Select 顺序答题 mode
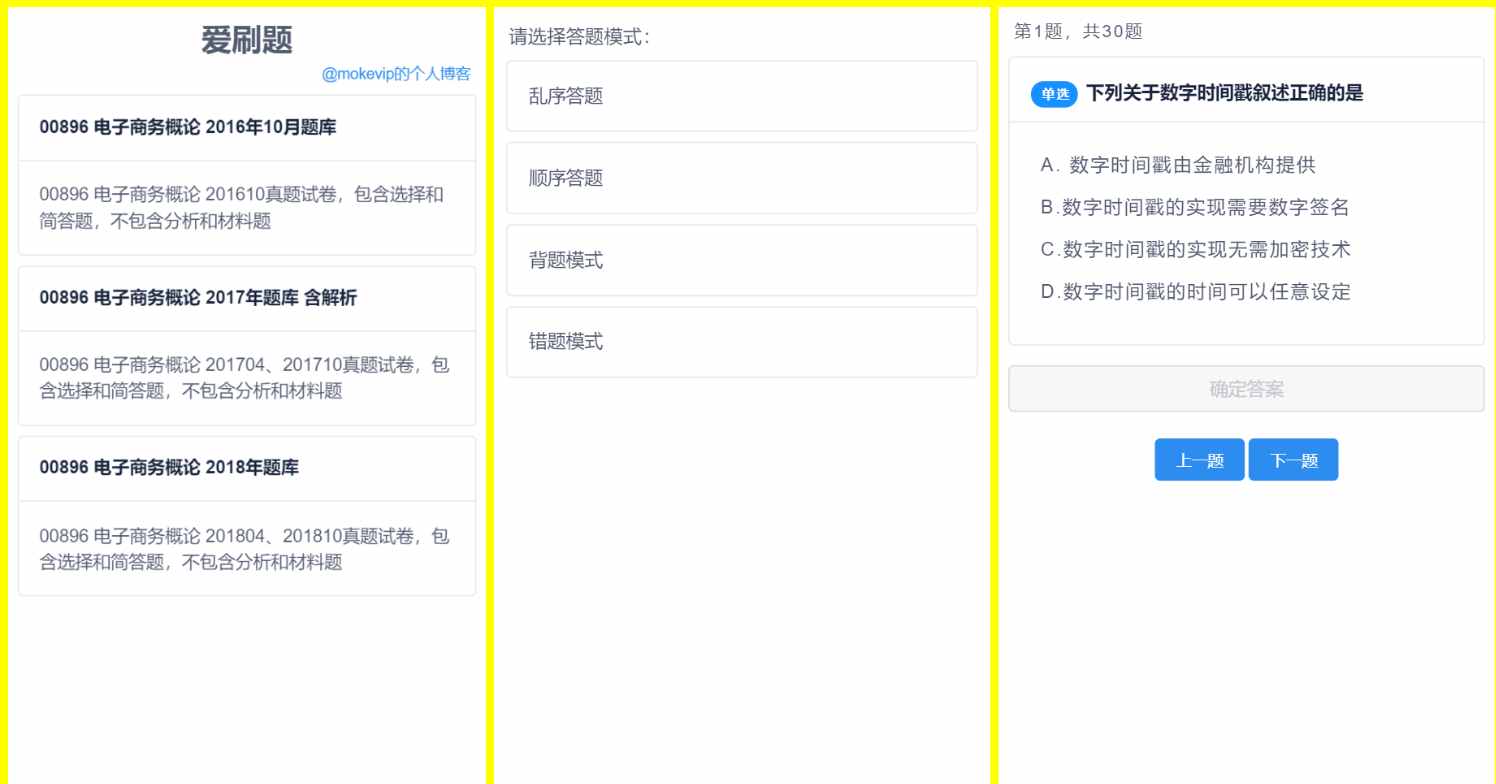 coord(741,178)
